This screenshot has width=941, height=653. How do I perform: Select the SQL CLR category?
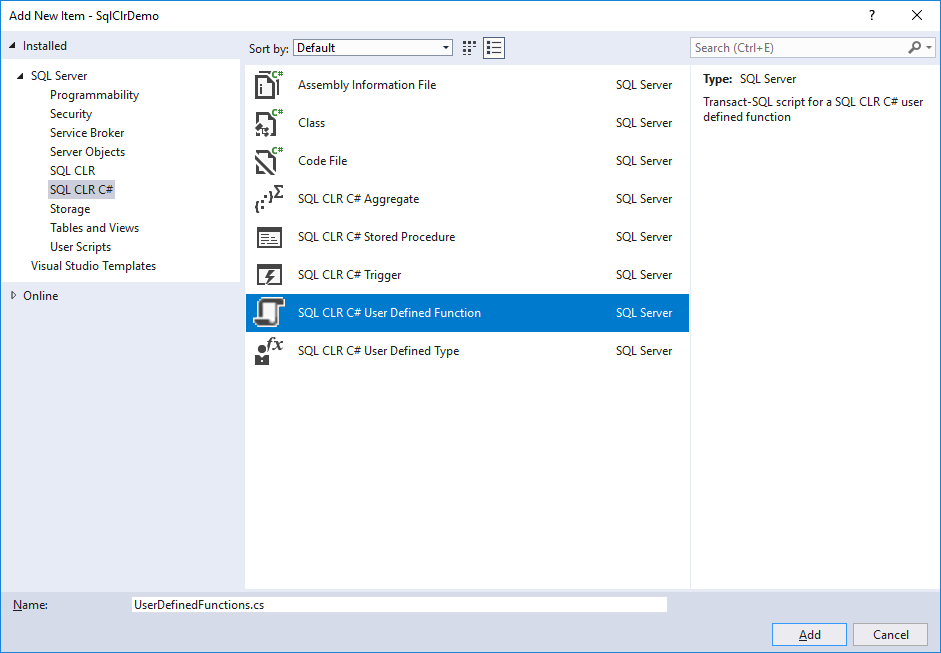(x=73, y=171)
